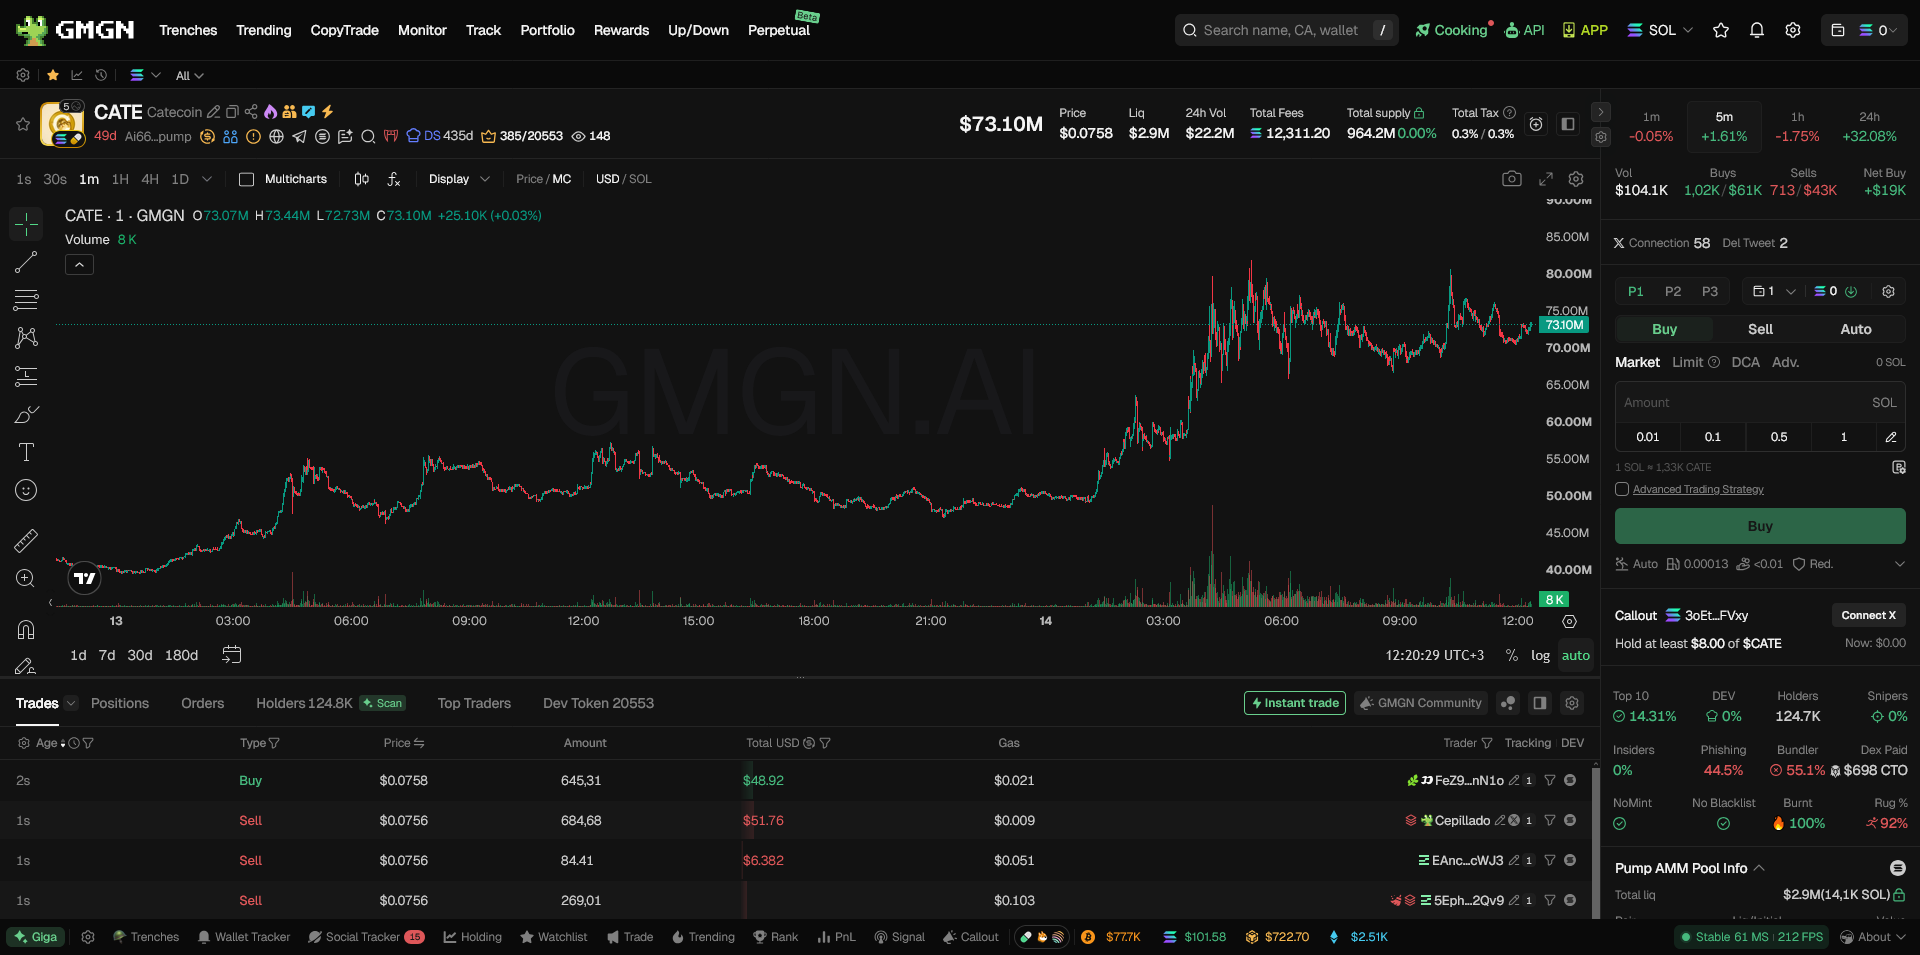Set a price alert with alarm icon

(1536, 124)
